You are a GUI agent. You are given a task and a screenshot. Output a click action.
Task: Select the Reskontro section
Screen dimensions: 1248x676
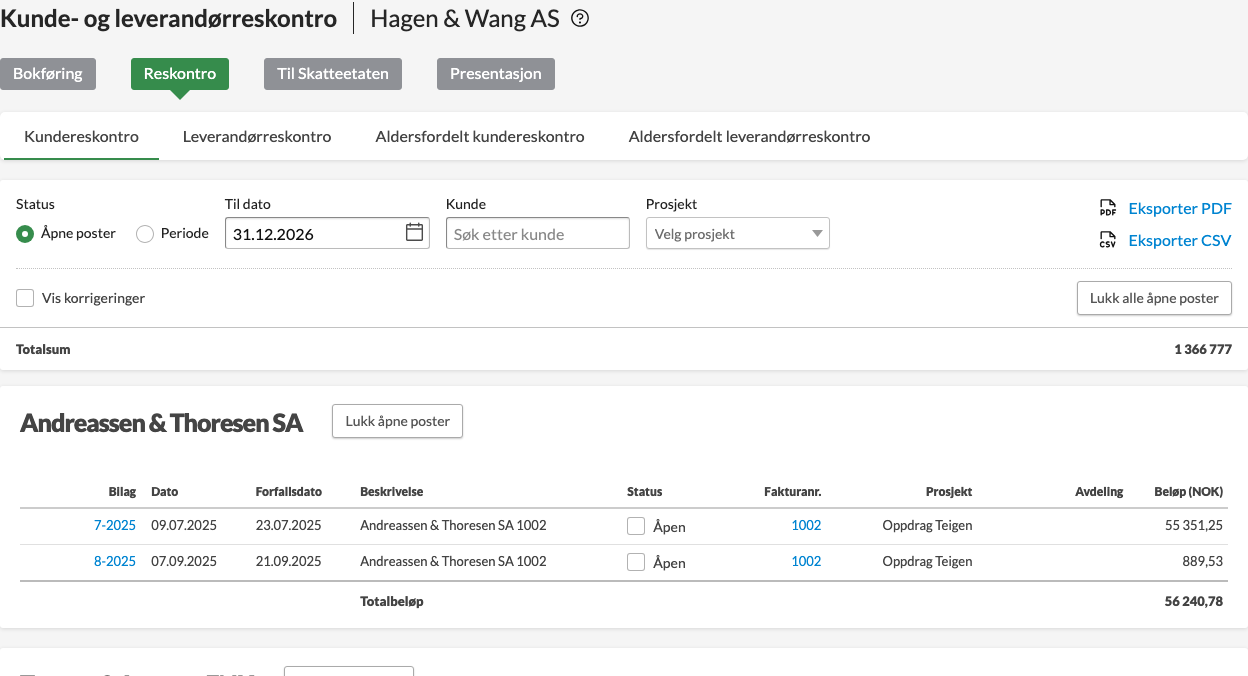point(180,74)
